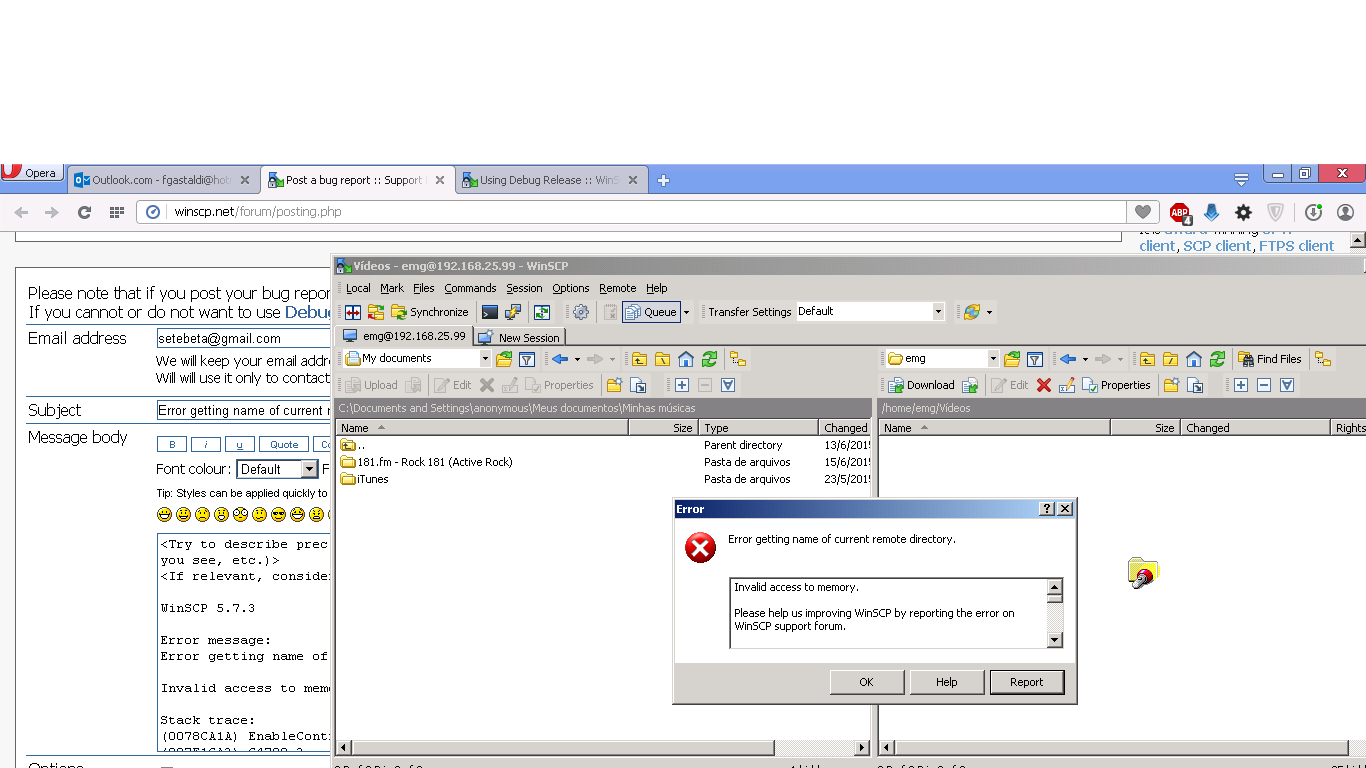Toggle the remote panel directory tree icon
This screenshot has width=1366, height=768.
1323,359
